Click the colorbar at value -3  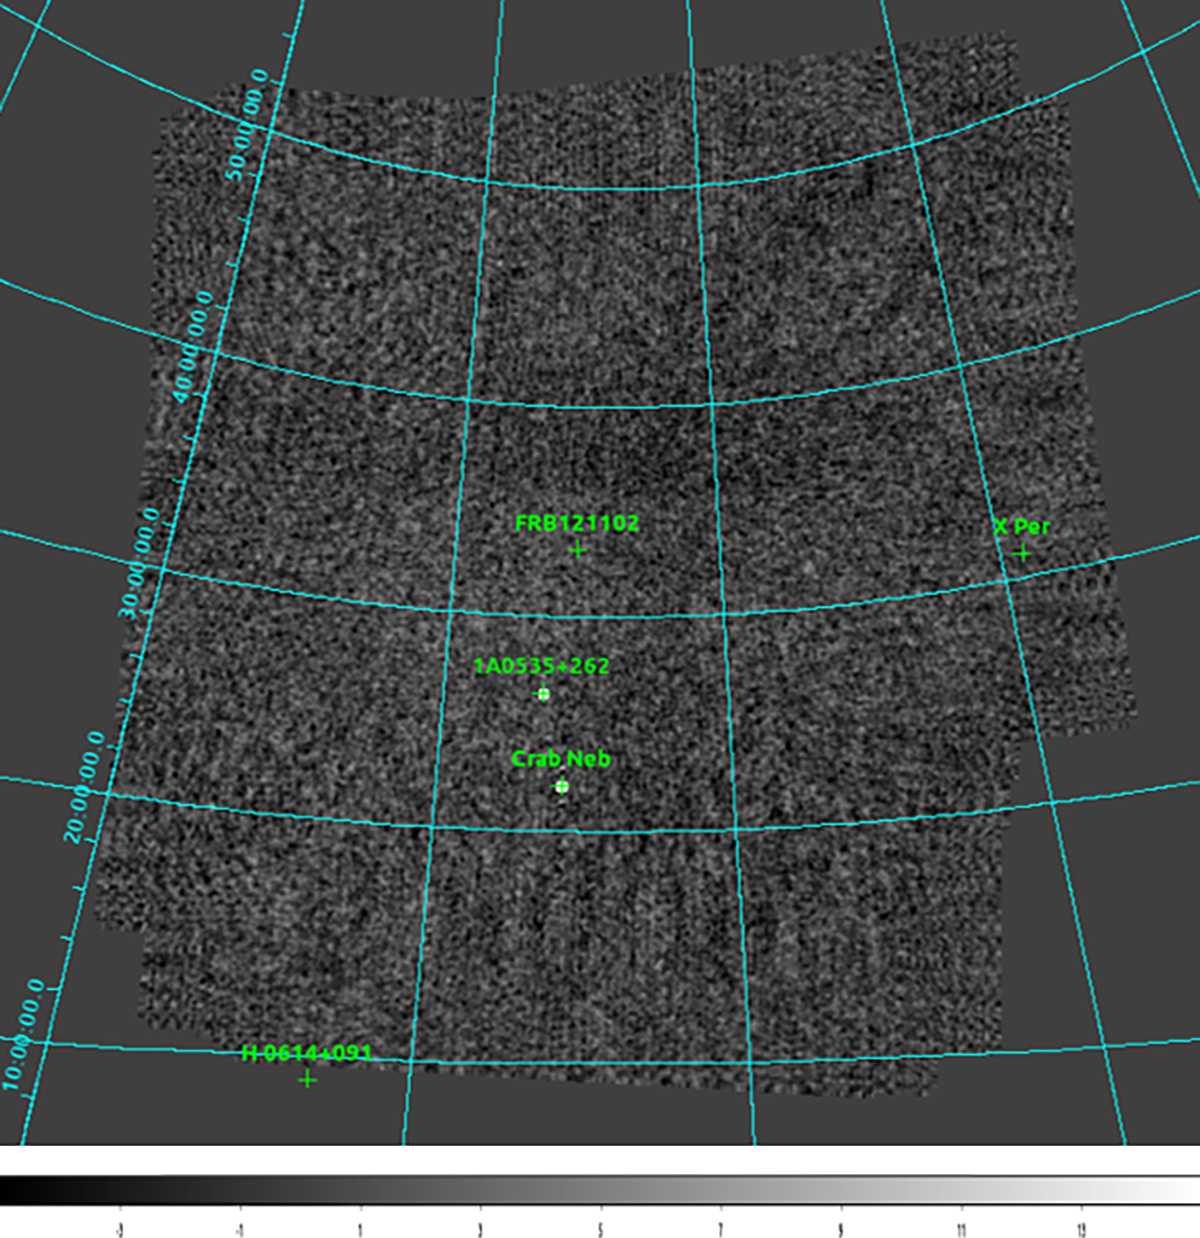coord(120,1190)
